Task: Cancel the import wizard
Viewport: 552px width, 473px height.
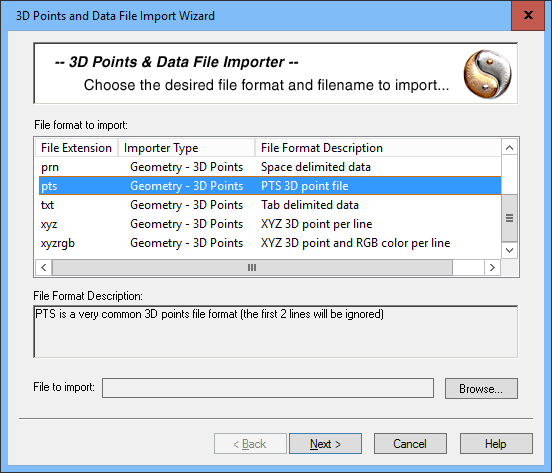Action: (x=410, y=444)
